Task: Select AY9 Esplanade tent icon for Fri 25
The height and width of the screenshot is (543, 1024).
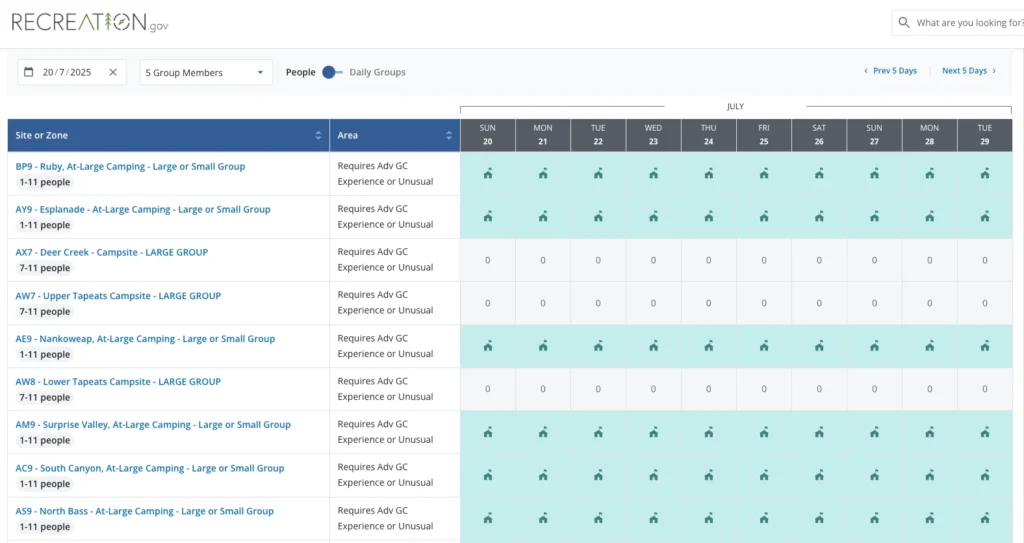Action: (x=764, y=217)
